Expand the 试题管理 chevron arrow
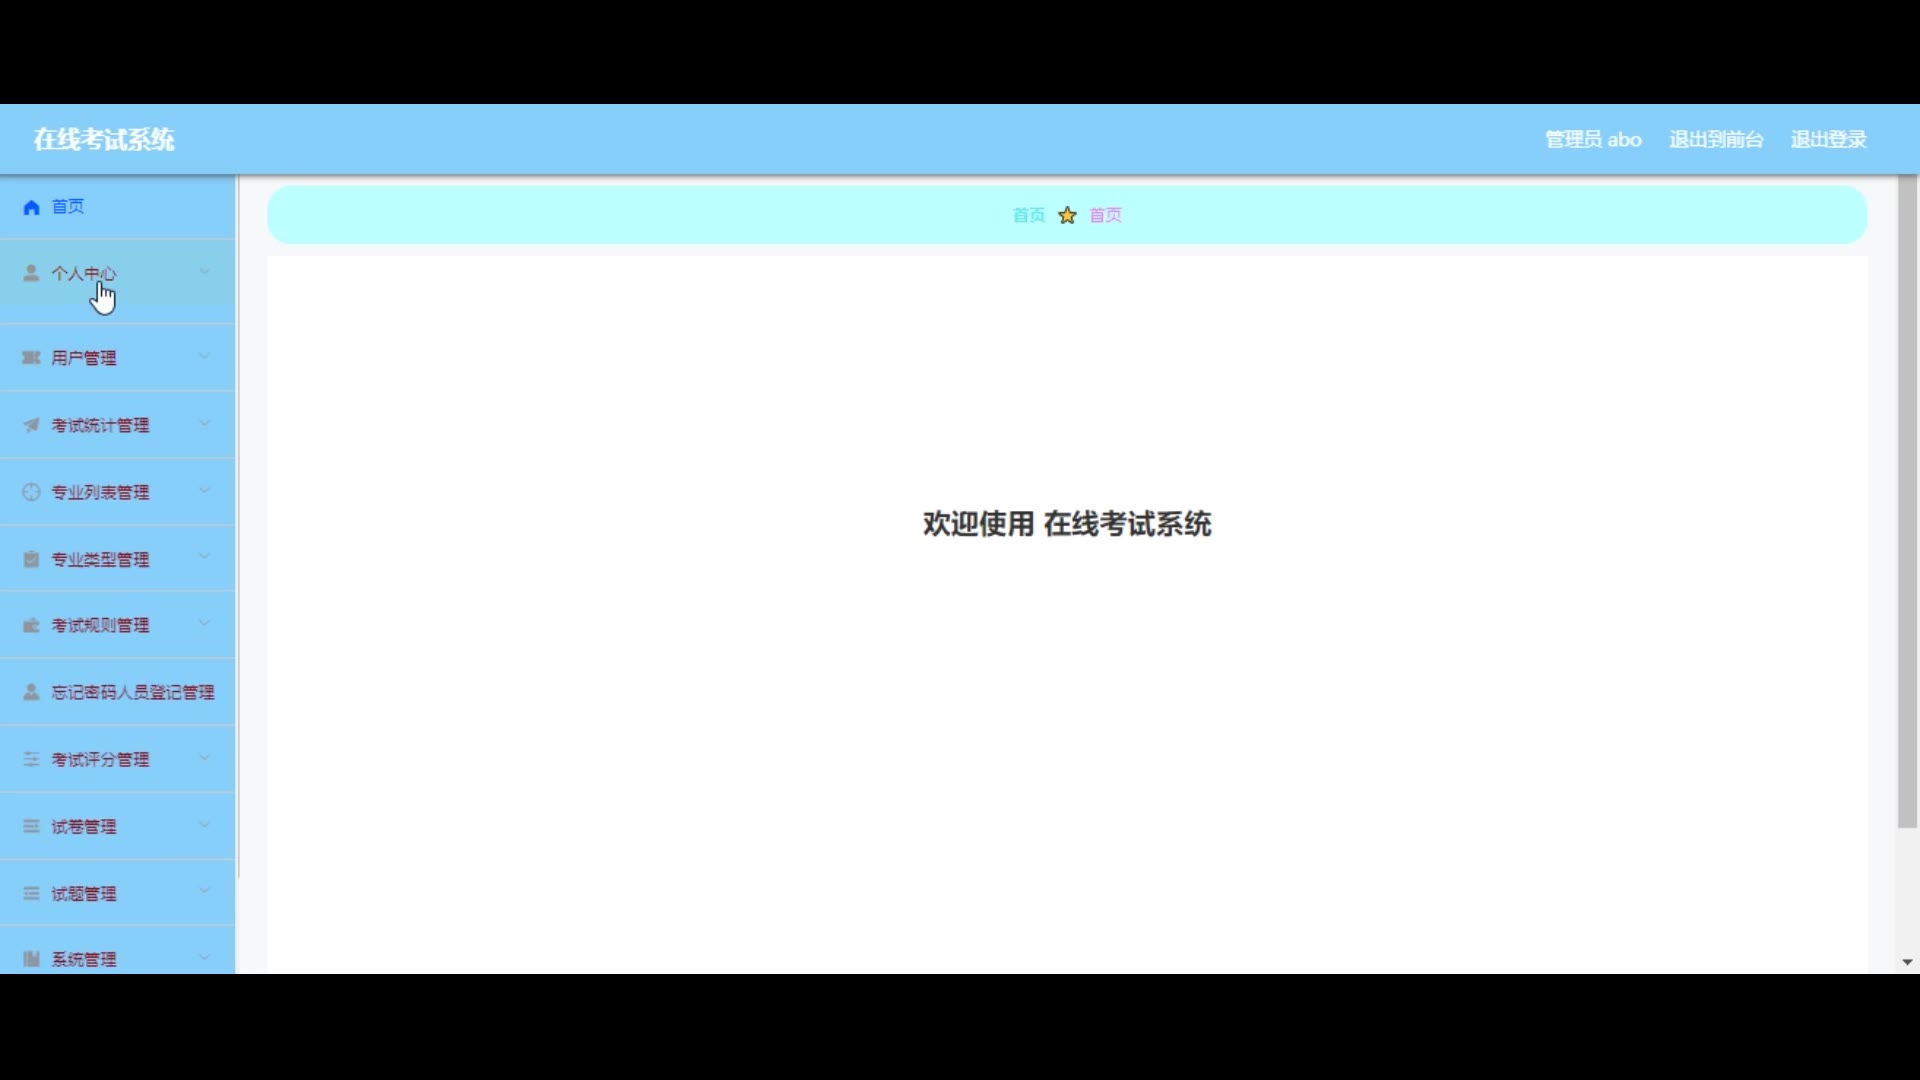The image size is (1920, 1080). click(205, 891)
